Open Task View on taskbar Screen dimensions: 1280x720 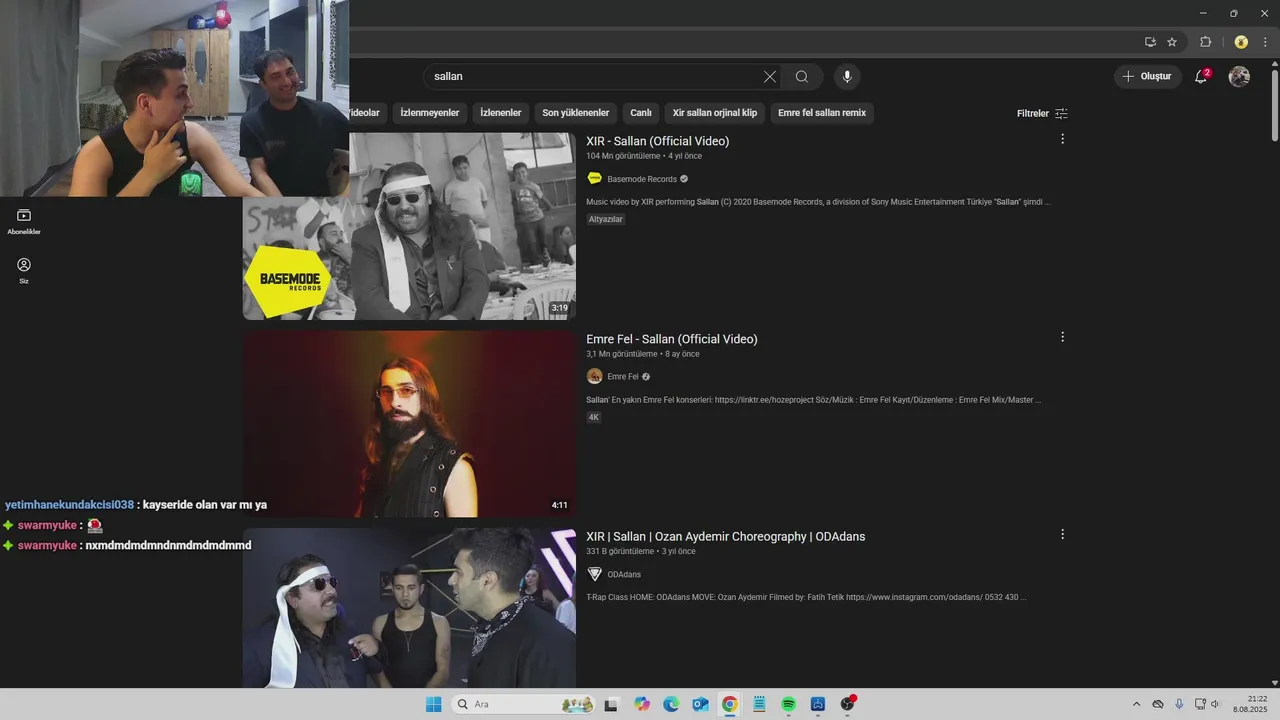[611, 704]
